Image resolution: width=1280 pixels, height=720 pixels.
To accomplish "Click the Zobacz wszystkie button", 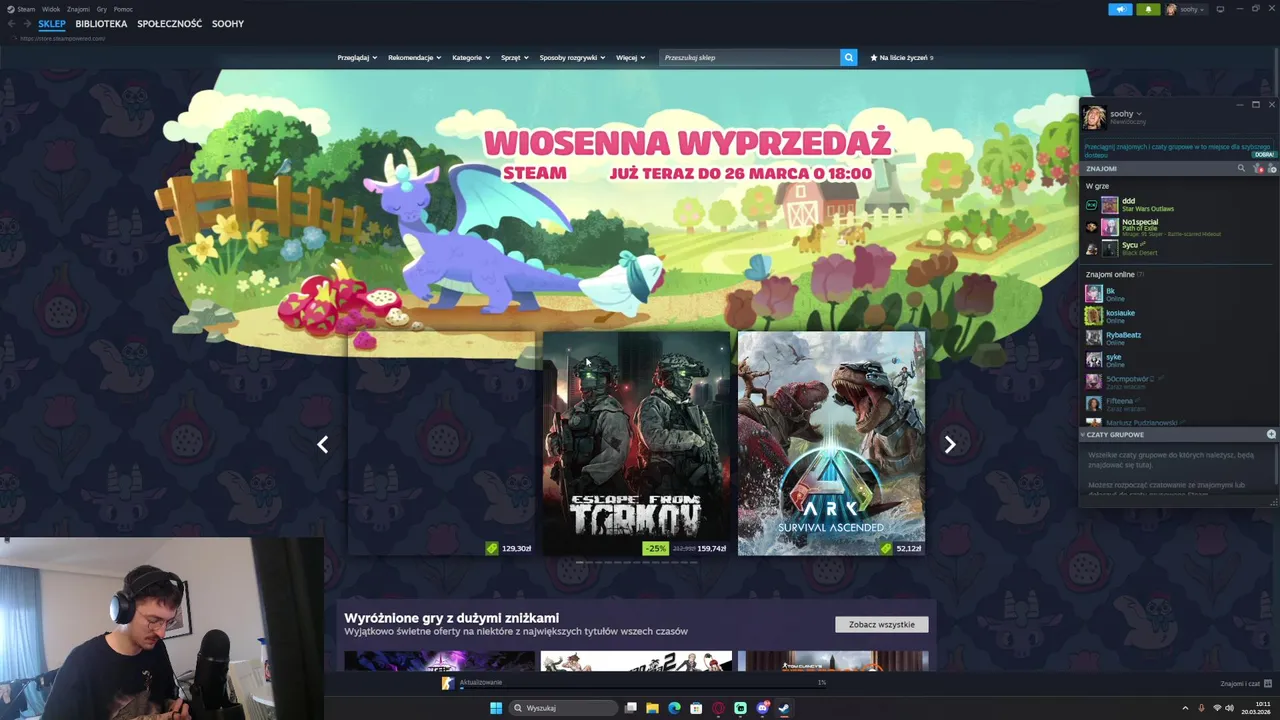I will (882, 624).
